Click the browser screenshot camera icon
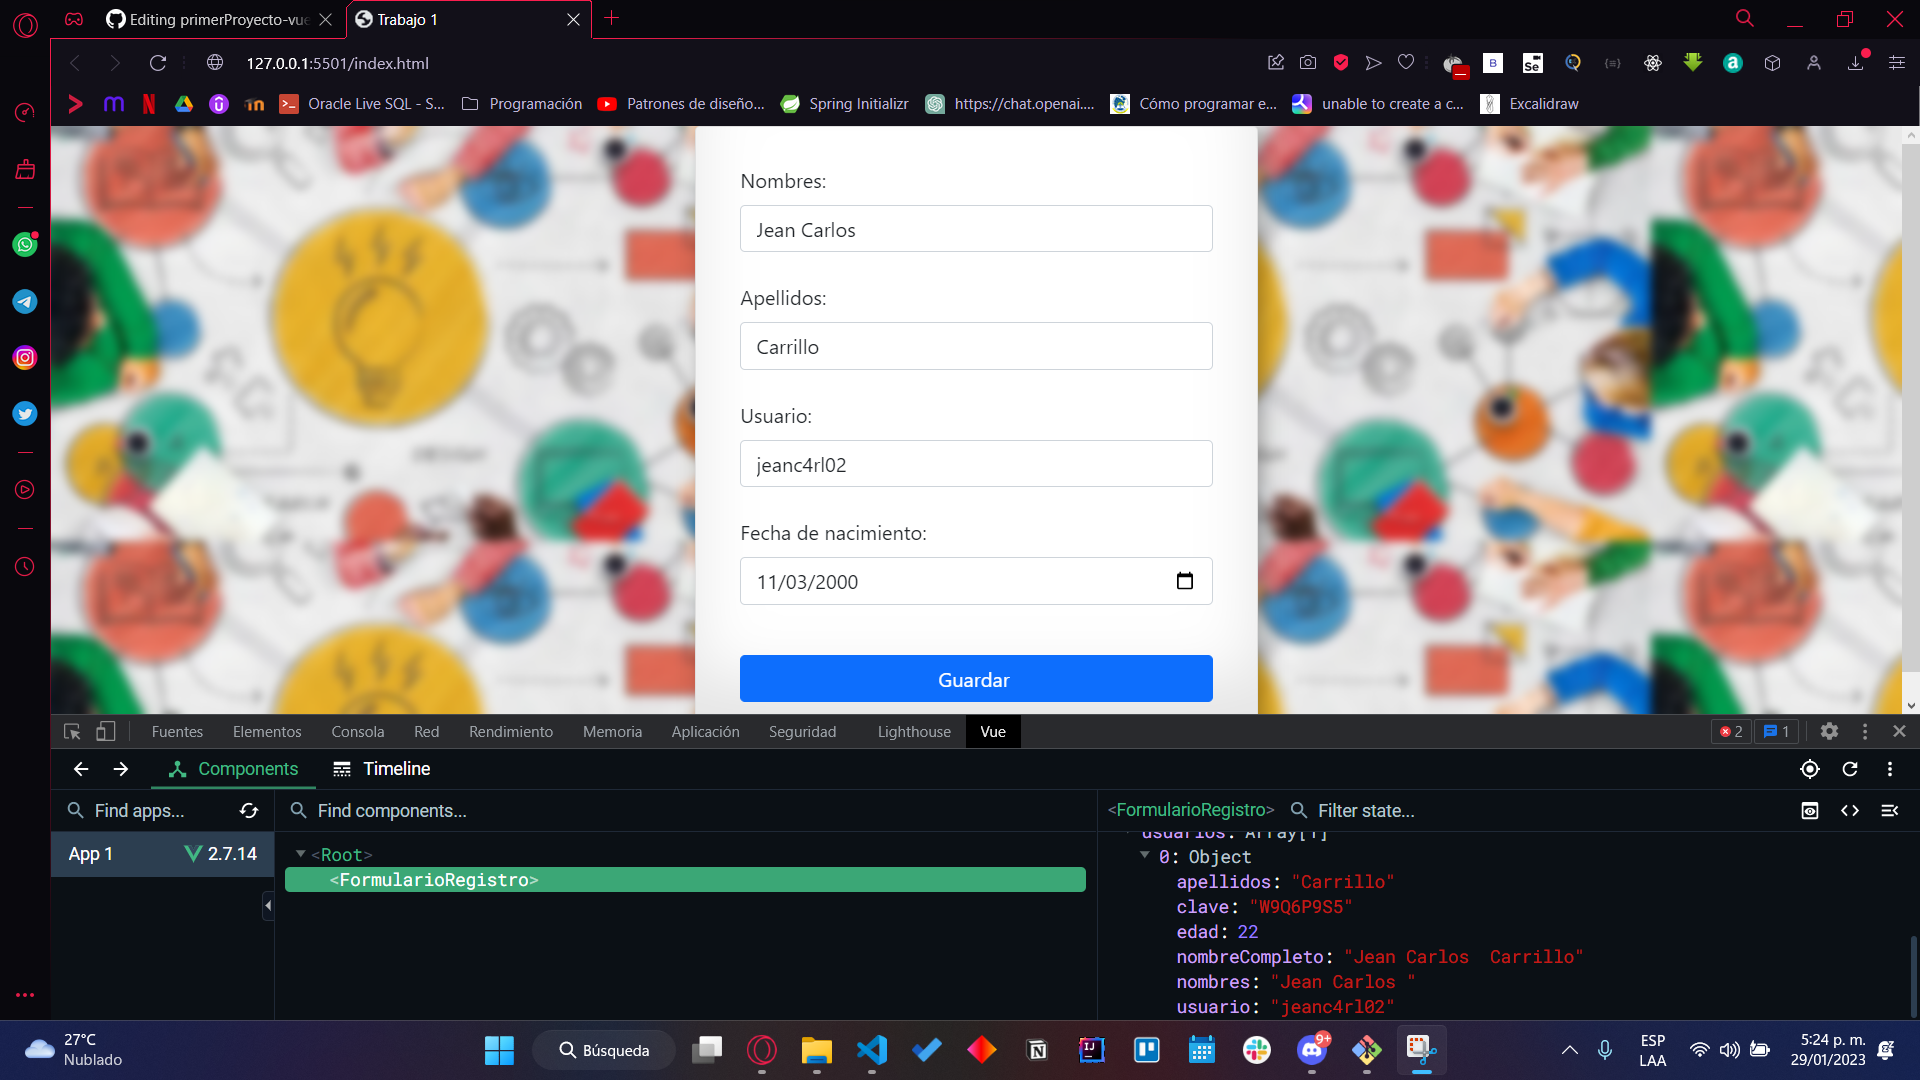This screenshot has height=1080, width=1920. click(1307, 62)
